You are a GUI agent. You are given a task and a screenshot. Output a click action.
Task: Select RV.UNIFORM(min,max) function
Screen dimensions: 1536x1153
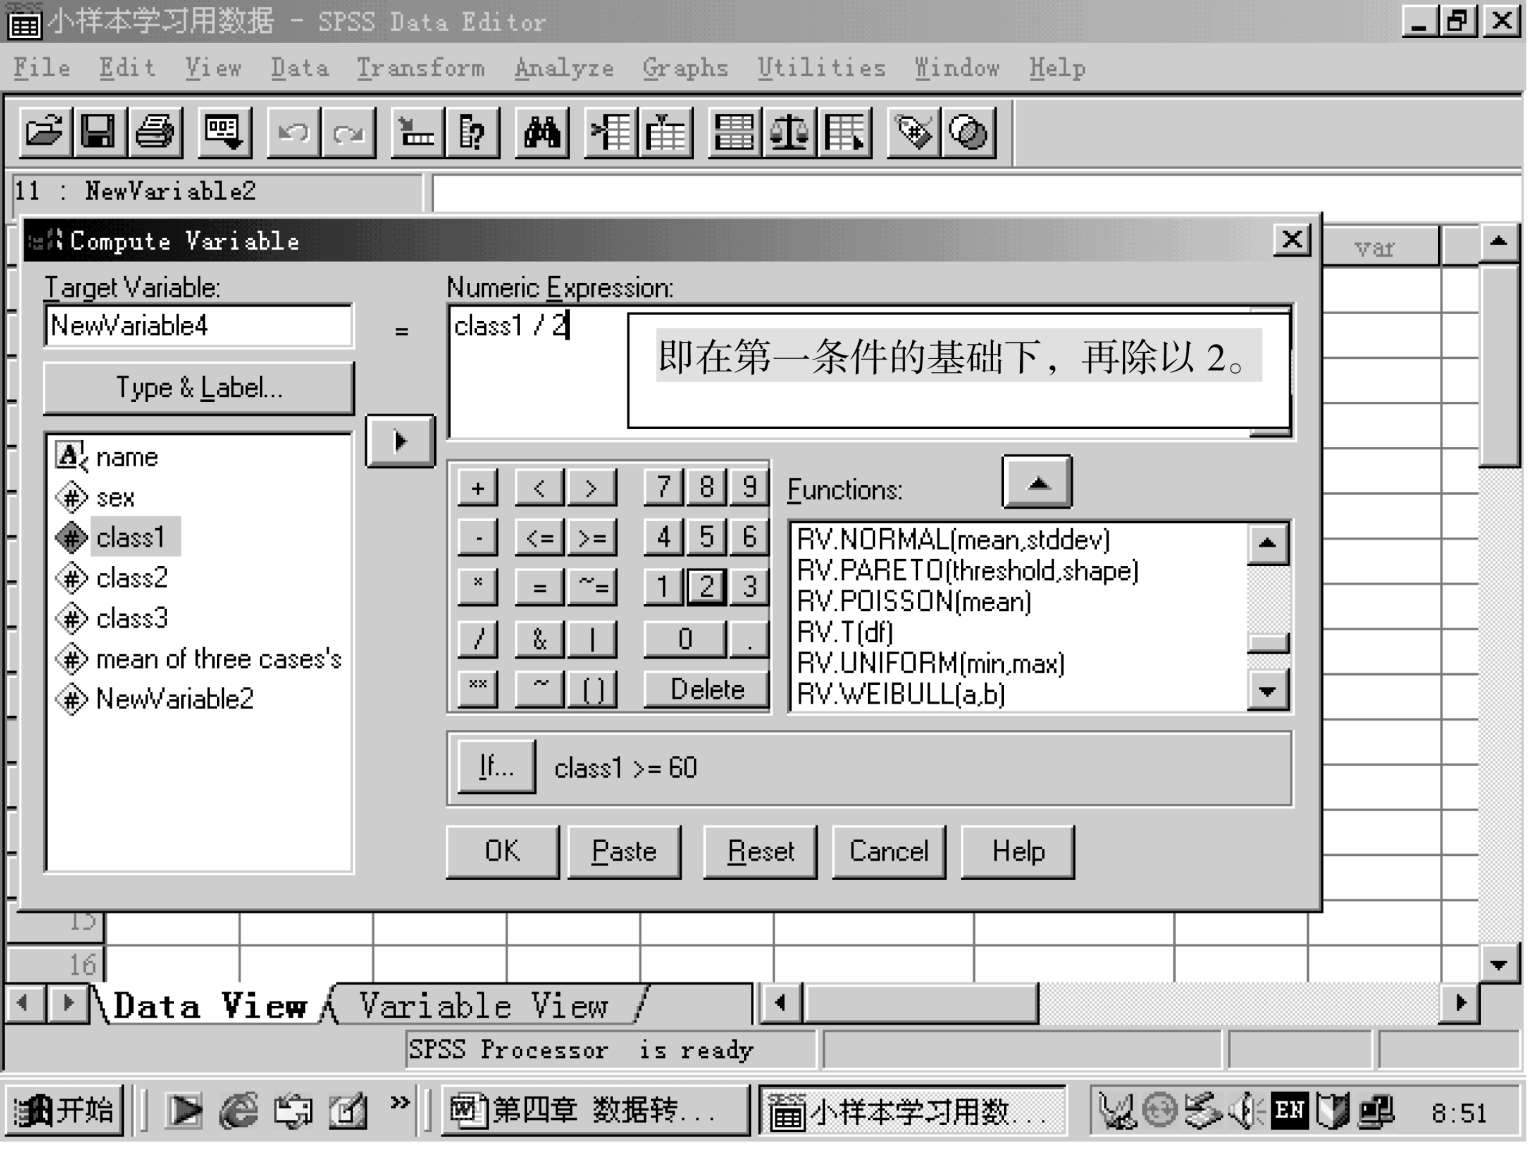(x=930, y=663)
